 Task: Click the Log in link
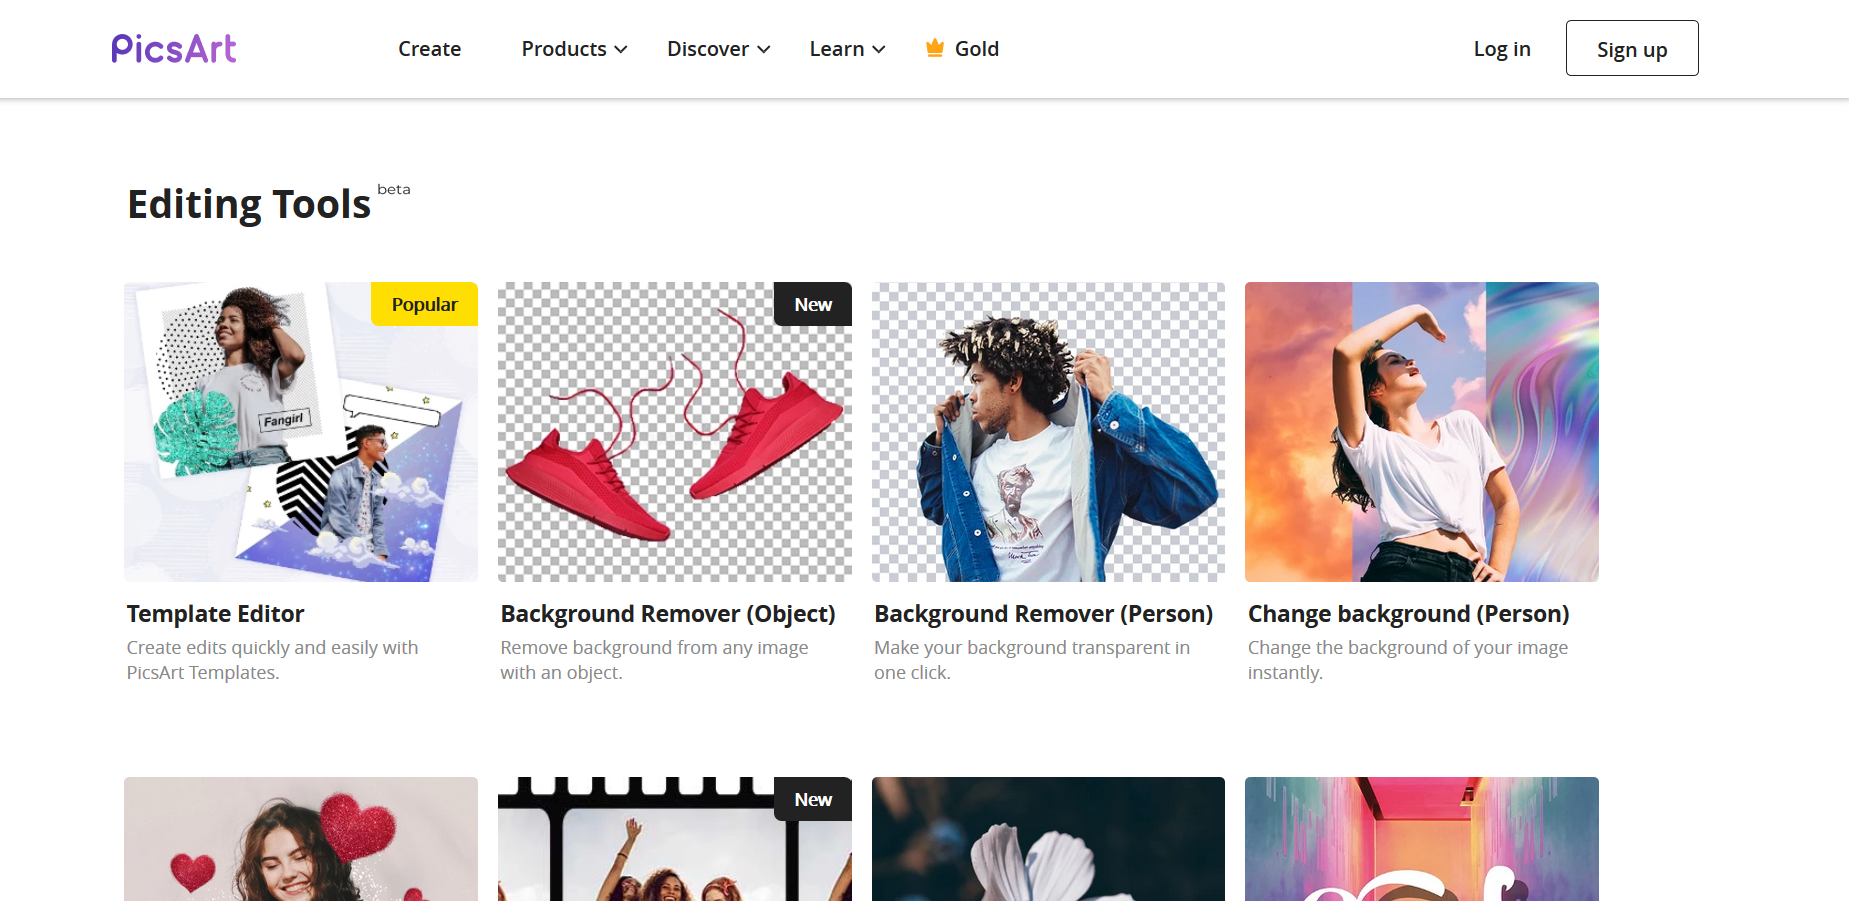(1501, 49)
